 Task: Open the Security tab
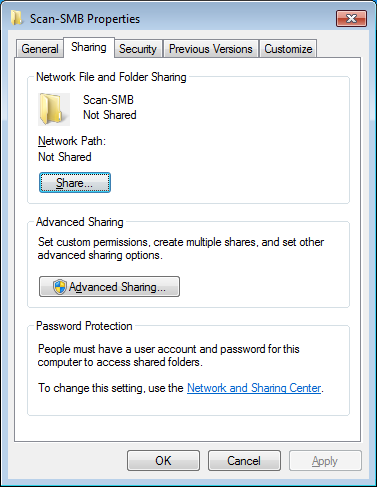click(x=138, y=49)
